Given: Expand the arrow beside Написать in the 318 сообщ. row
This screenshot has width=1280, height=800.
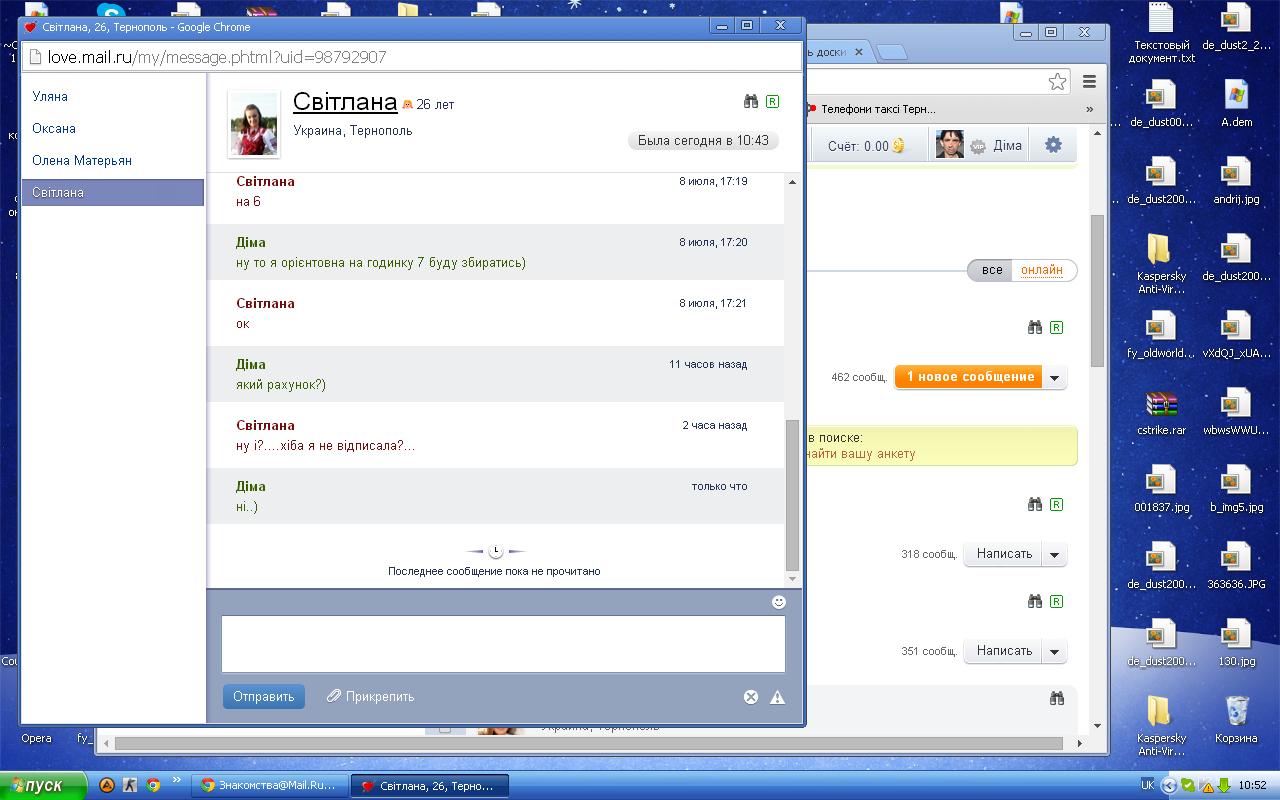Looking at the screenshot, I should click(1054, 554).
